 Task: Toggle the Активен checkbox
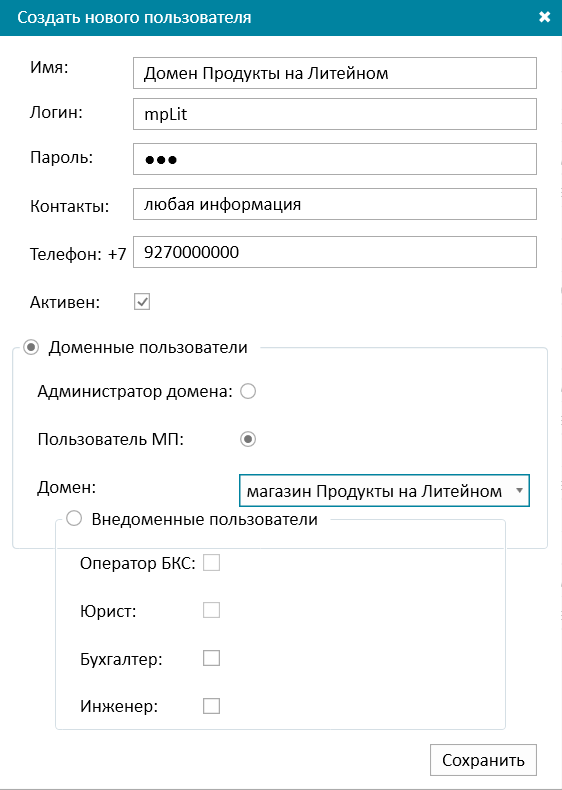[x=142, y=302]
